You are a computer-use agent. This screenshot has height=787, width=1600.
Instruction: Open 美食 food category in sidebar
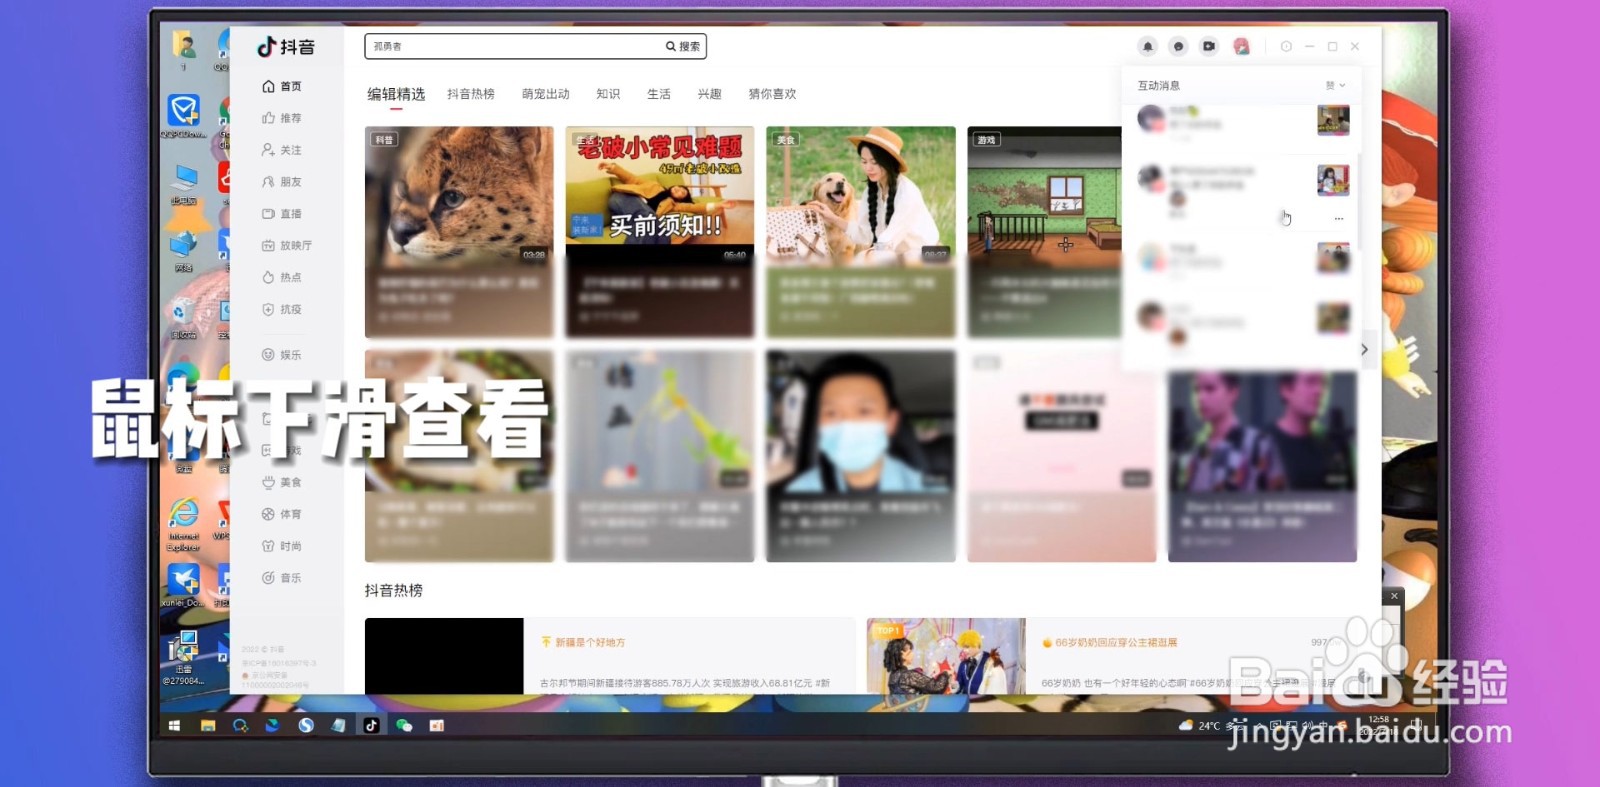click(x=282, y=482)
